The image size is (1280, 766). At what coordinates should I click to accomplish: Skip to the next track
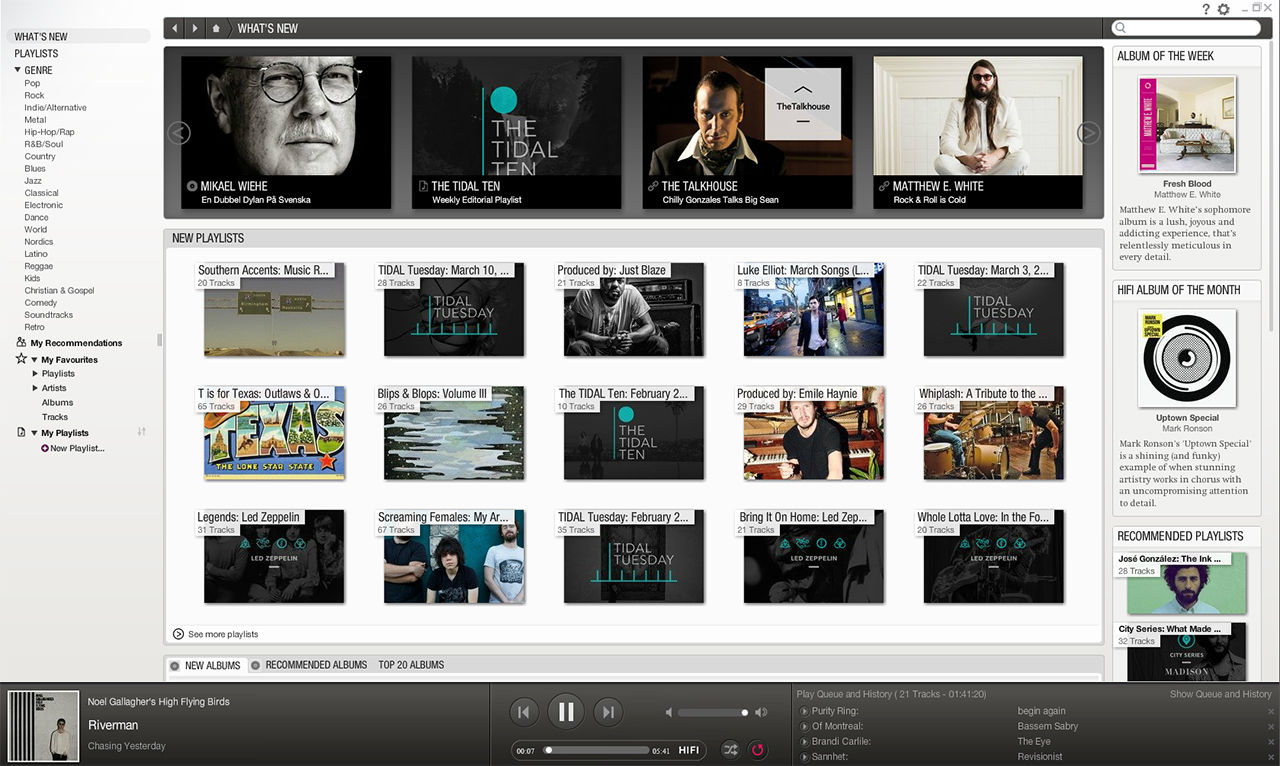tap(607, 712)
